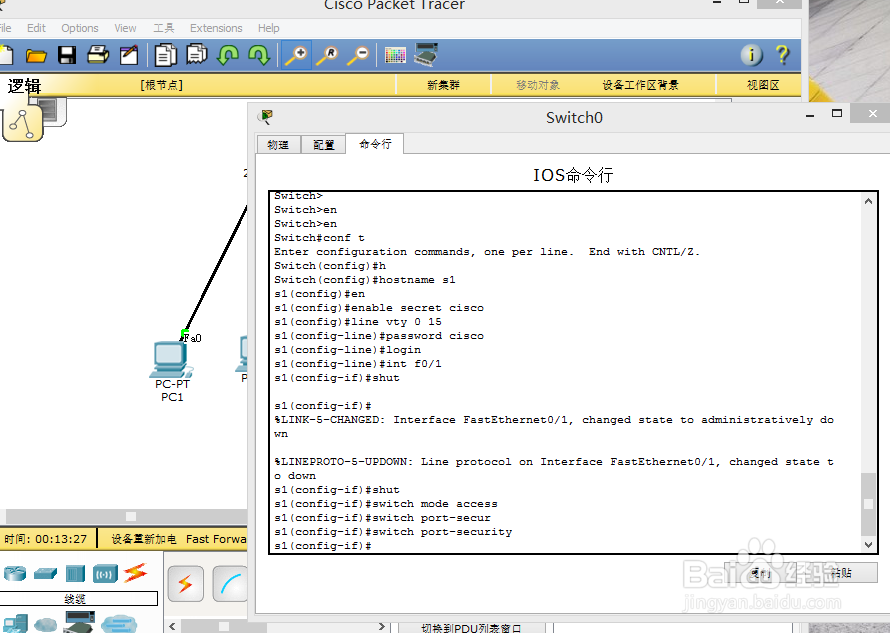
Task: Open the Help menu
Action: pos(268,28)
